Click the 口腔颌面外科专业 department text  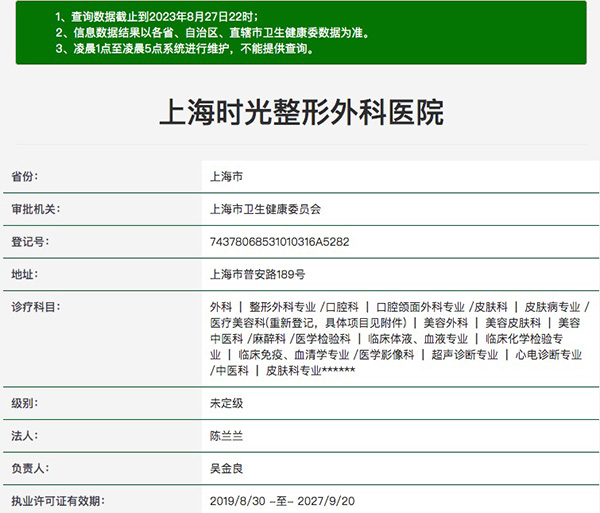421,307
